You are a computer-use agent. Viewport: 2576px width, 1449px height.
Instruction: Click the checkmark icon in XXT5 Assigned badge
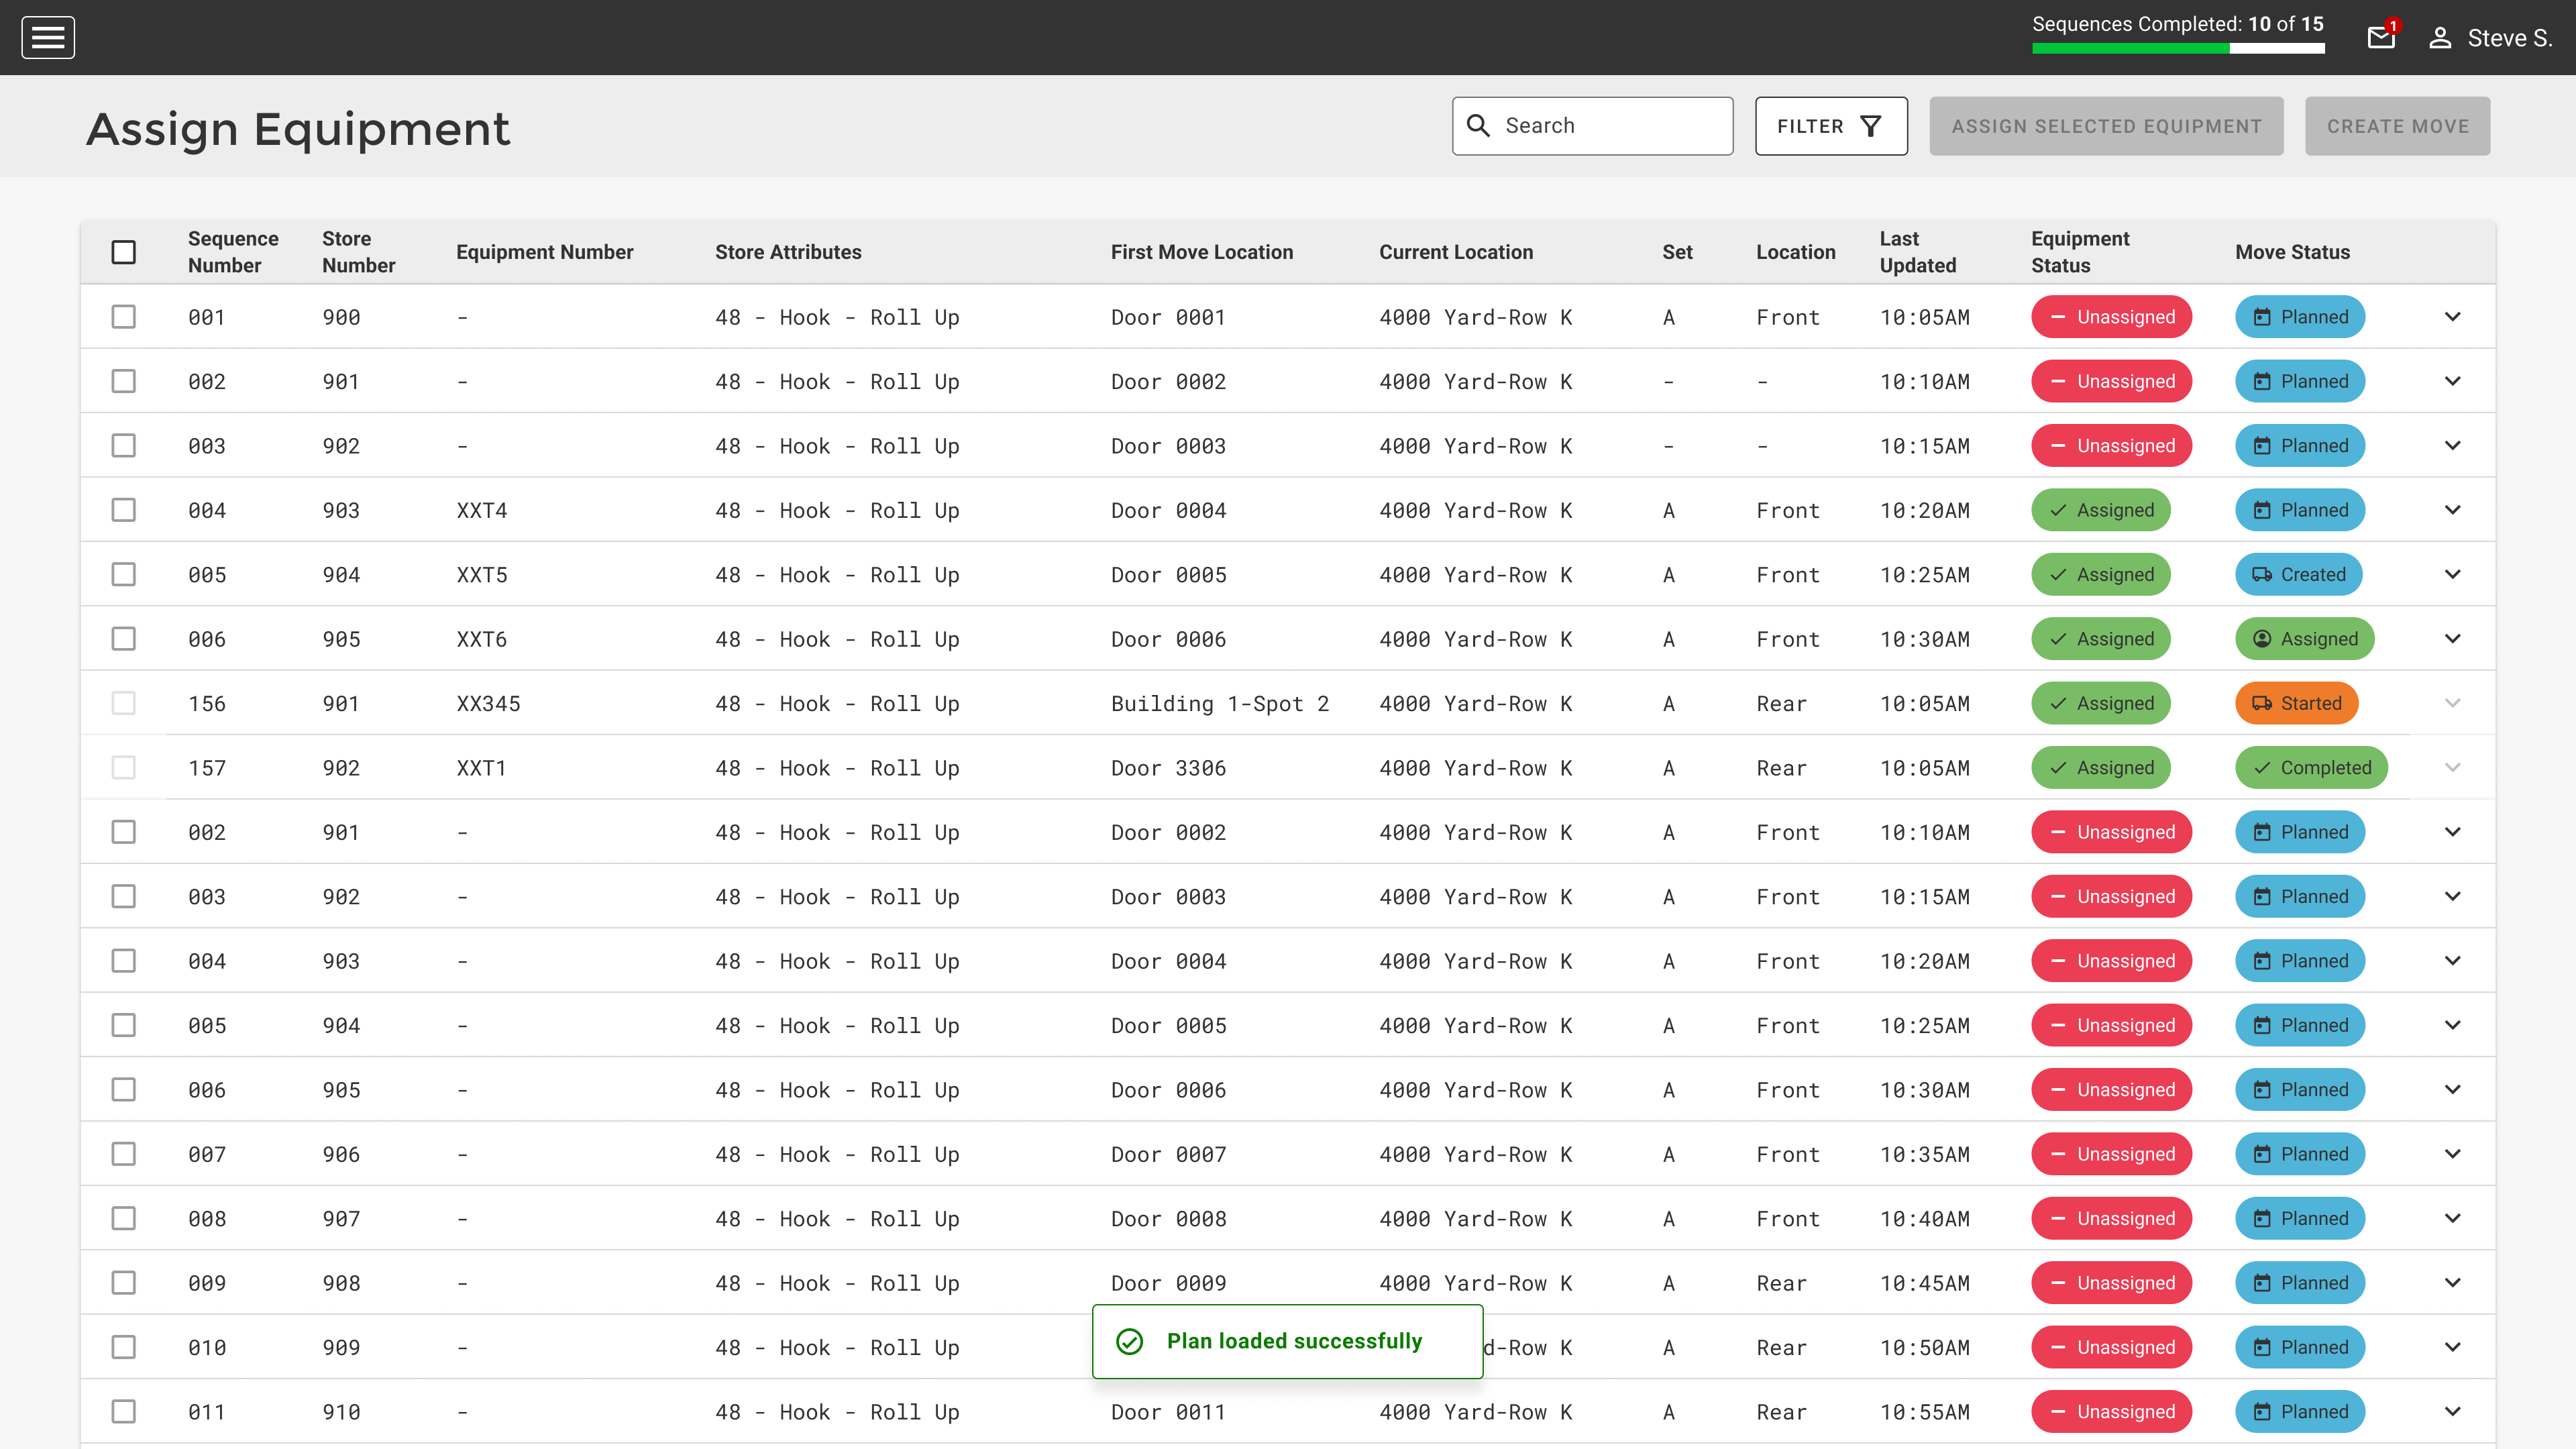(x=2058, y=575)
